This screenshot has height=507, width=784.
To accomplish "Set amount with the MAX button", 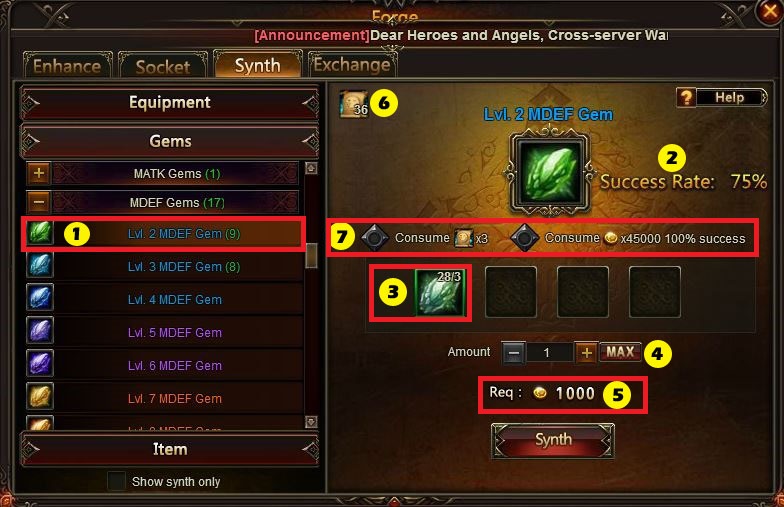I will click(620, 352).
